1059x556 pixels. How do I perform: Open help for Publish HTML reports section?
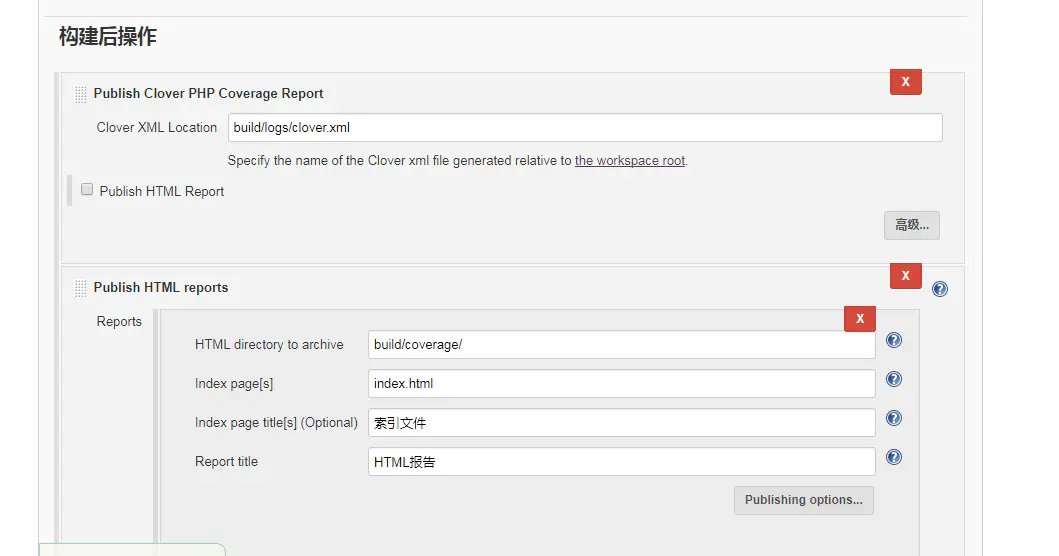tap(939, 289)
